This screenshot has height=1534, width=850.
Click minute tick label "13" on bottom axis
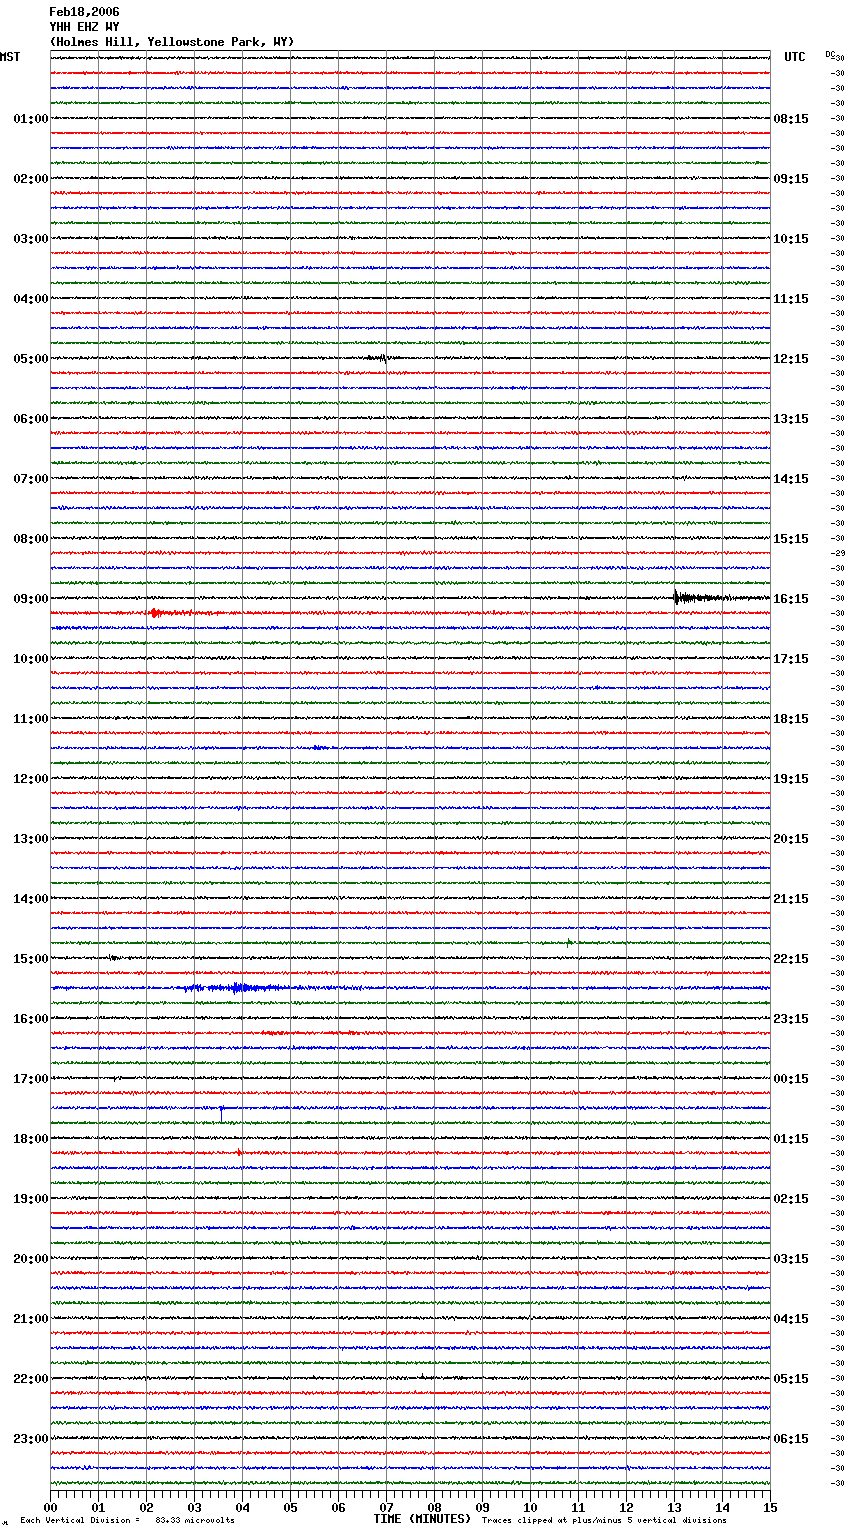[674, 1507]
